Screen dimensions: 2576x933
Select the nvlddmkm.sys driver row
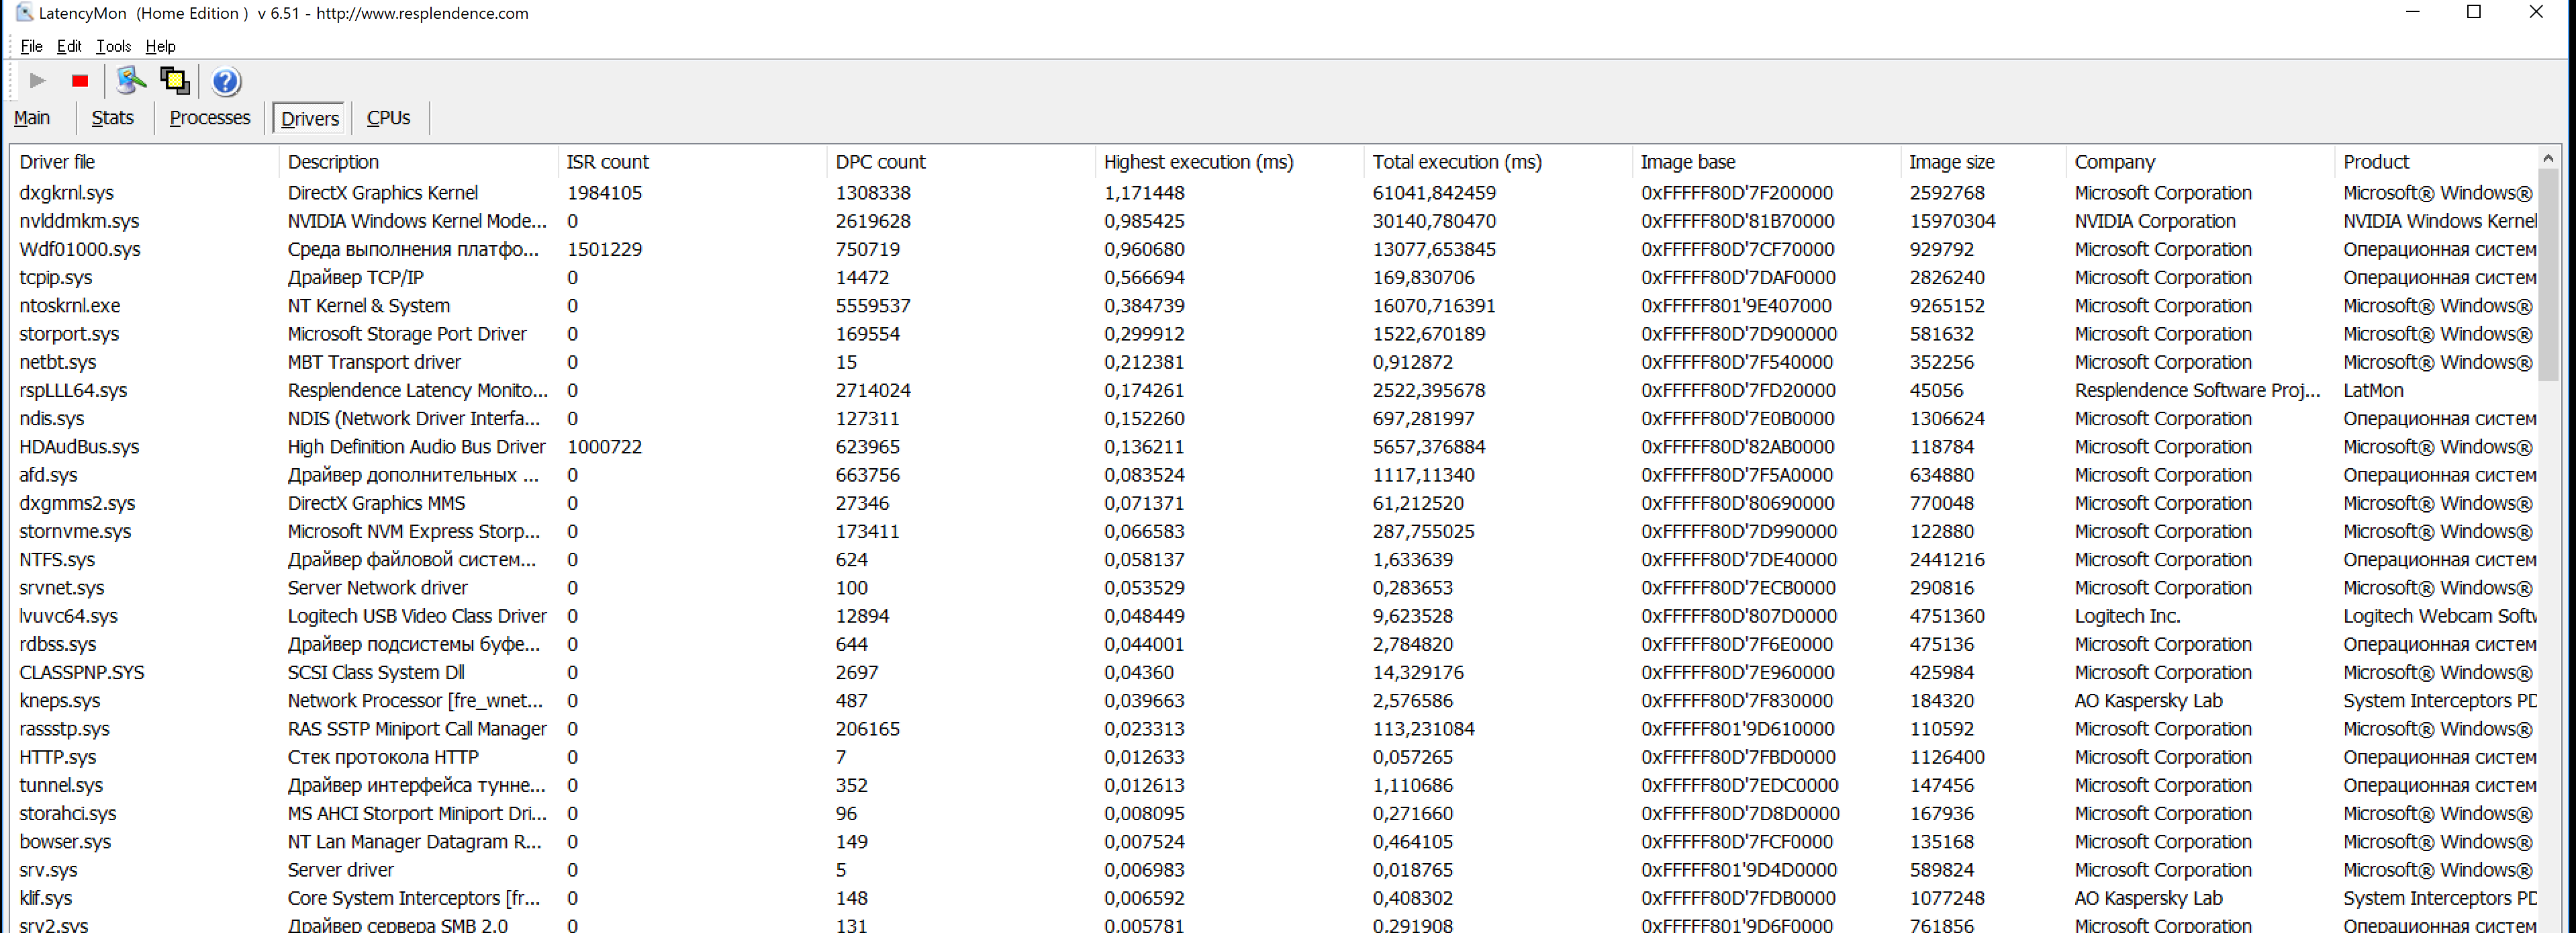79,221
